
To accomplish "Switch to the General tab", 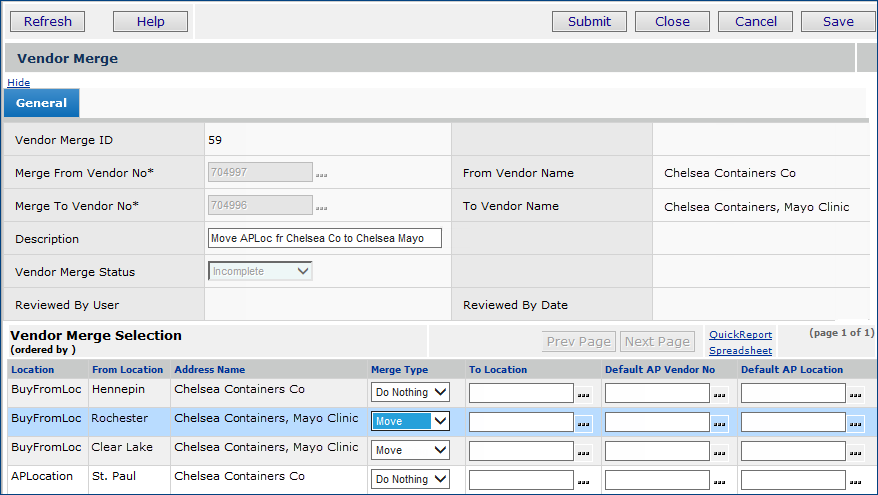I will click(x=41, y=103).
